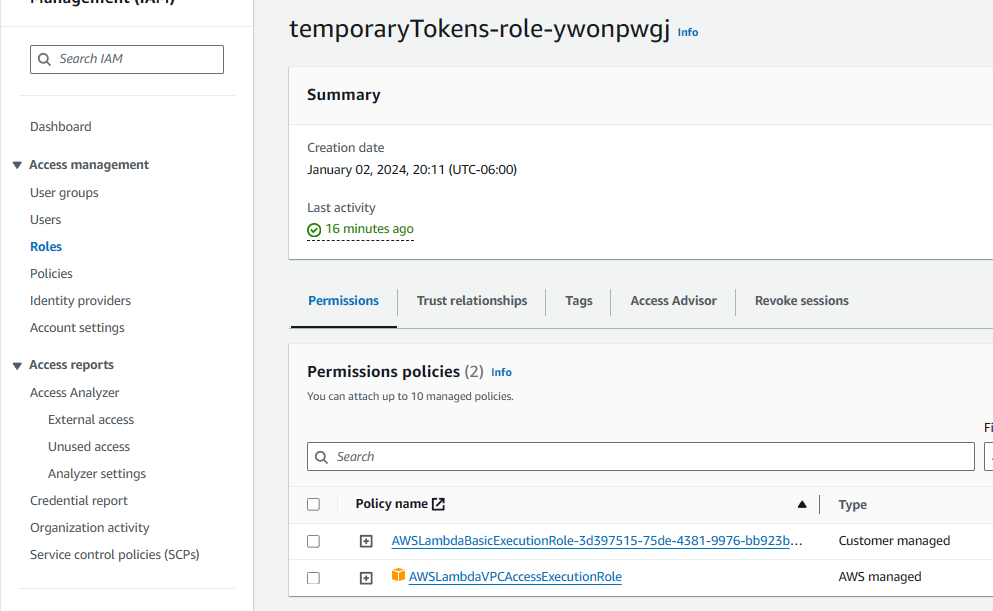Open Policies in the sidebar

click(51, 274)
